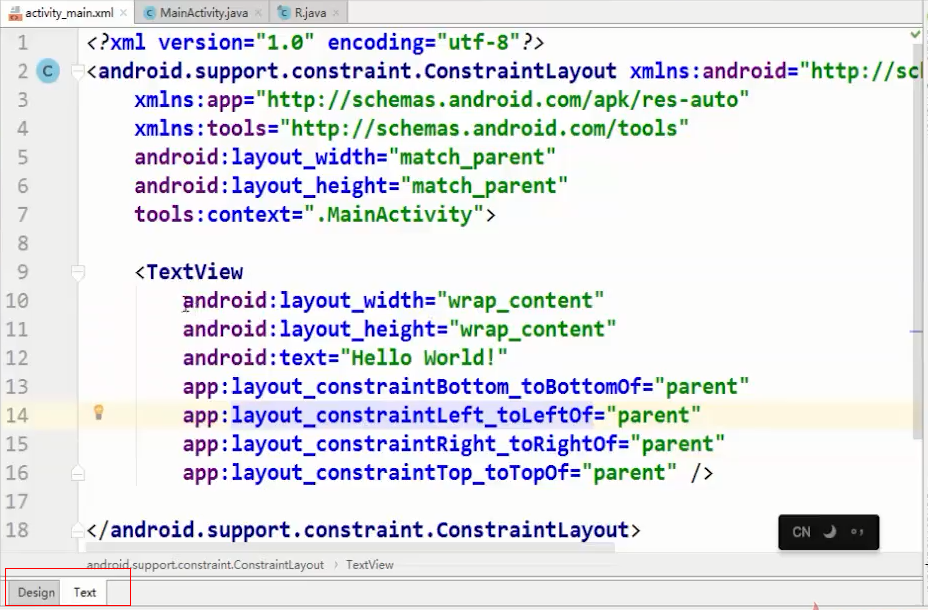Viewport: 928px width, 610px height.
Task: Click the closing ConstraintLayout tag on line 18
Action: click(x=363, y=530)
